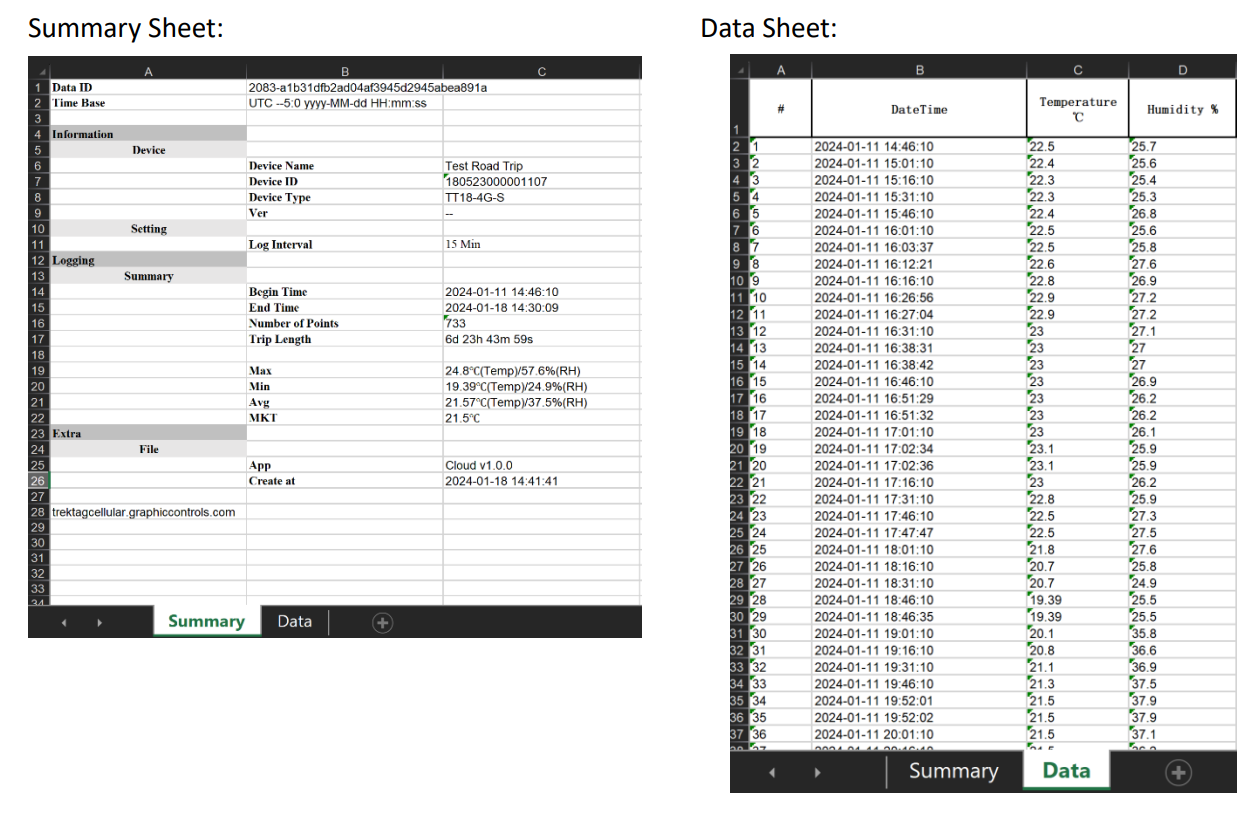
Task: Add a new sheet in the Summary Sheet window
Action: pos(381,622)
